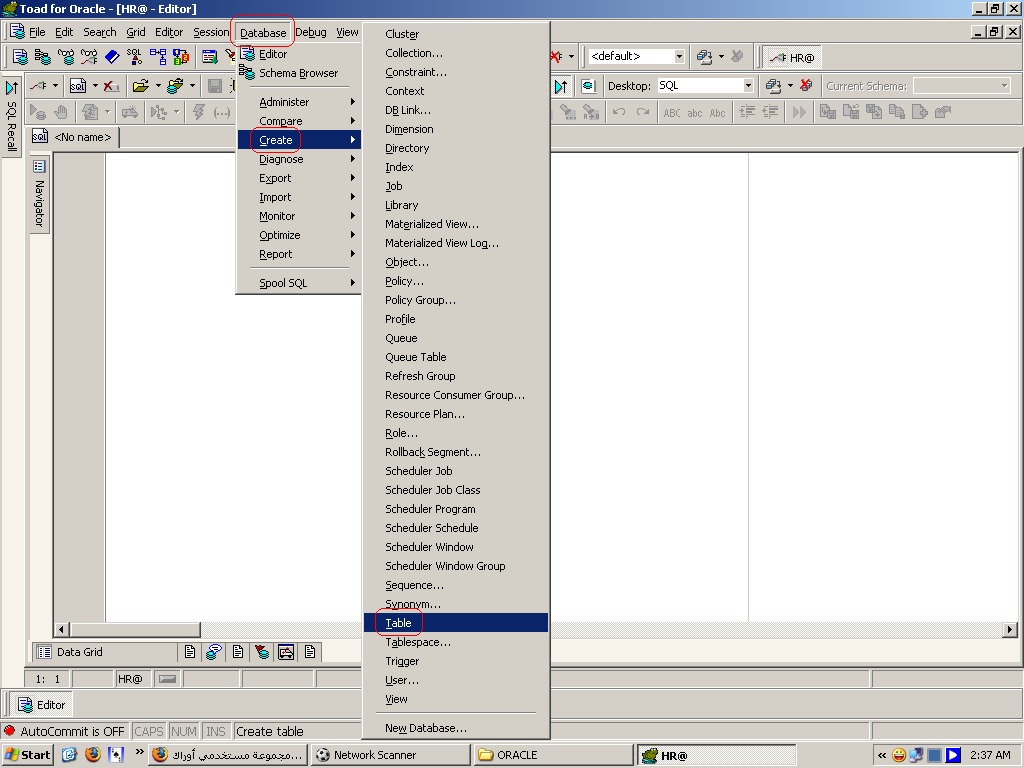Select the Data Grid tab icon

tap(44, 652)
